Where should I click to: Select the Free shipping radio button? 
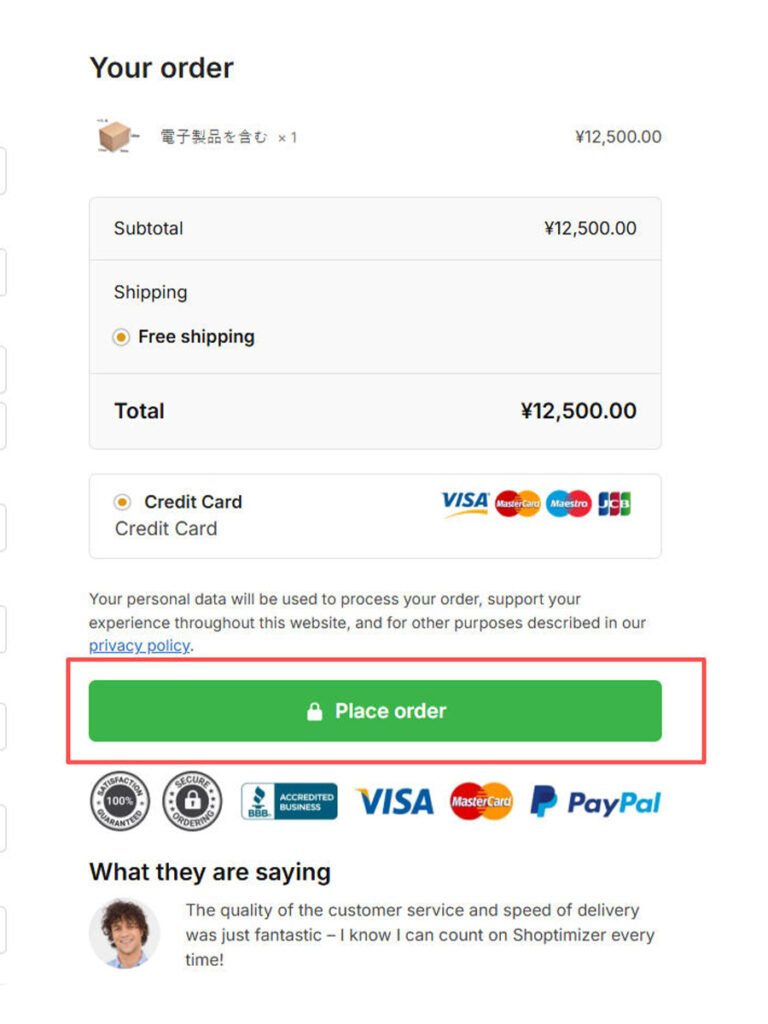121,338
